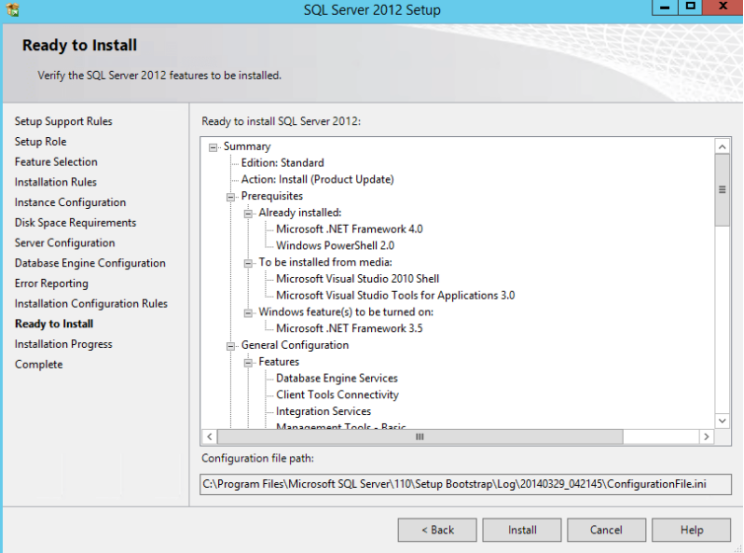
Task: Click the vertical scrollbar thumb
Action: 722,190
